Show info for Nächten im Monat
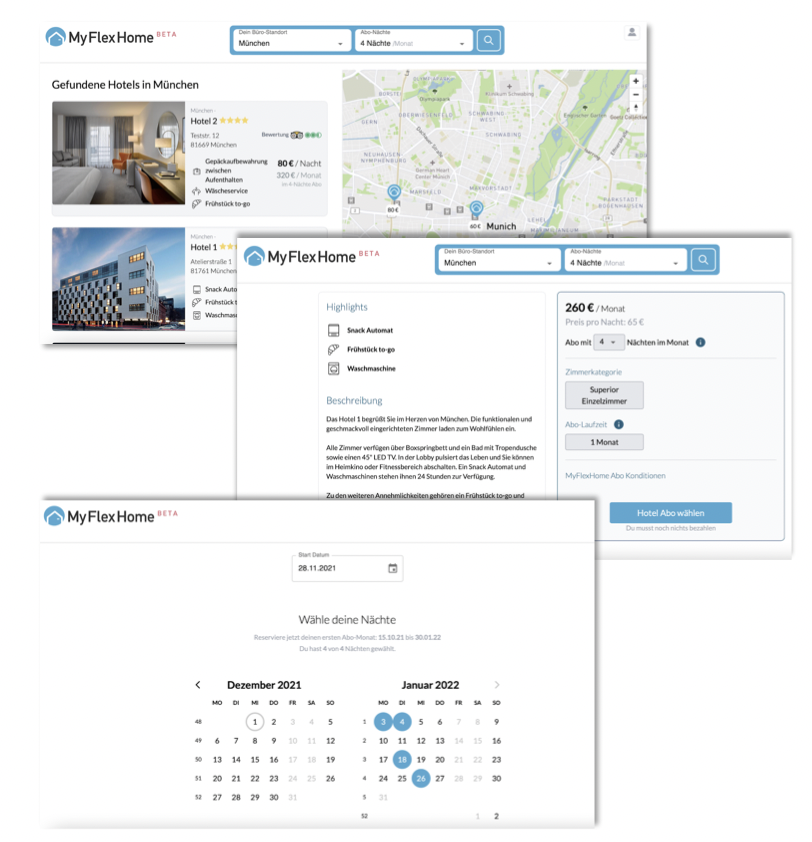 pos(700,343)
